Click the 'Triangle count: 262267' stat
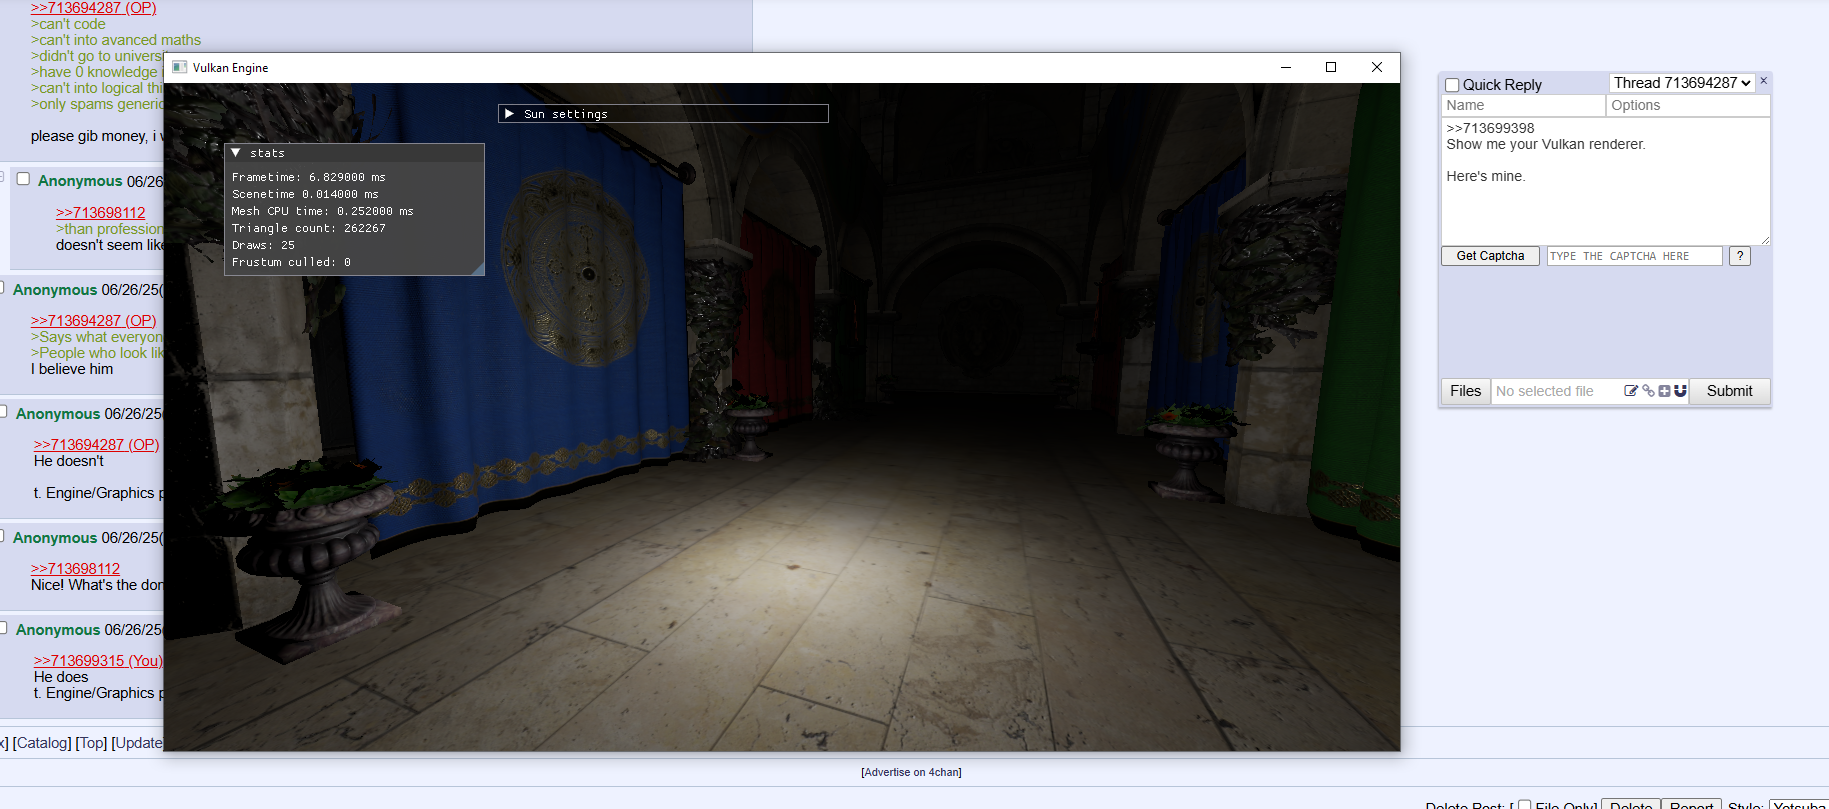The width and height of the screenshot is (1829, 809). (x=308, y=228)
